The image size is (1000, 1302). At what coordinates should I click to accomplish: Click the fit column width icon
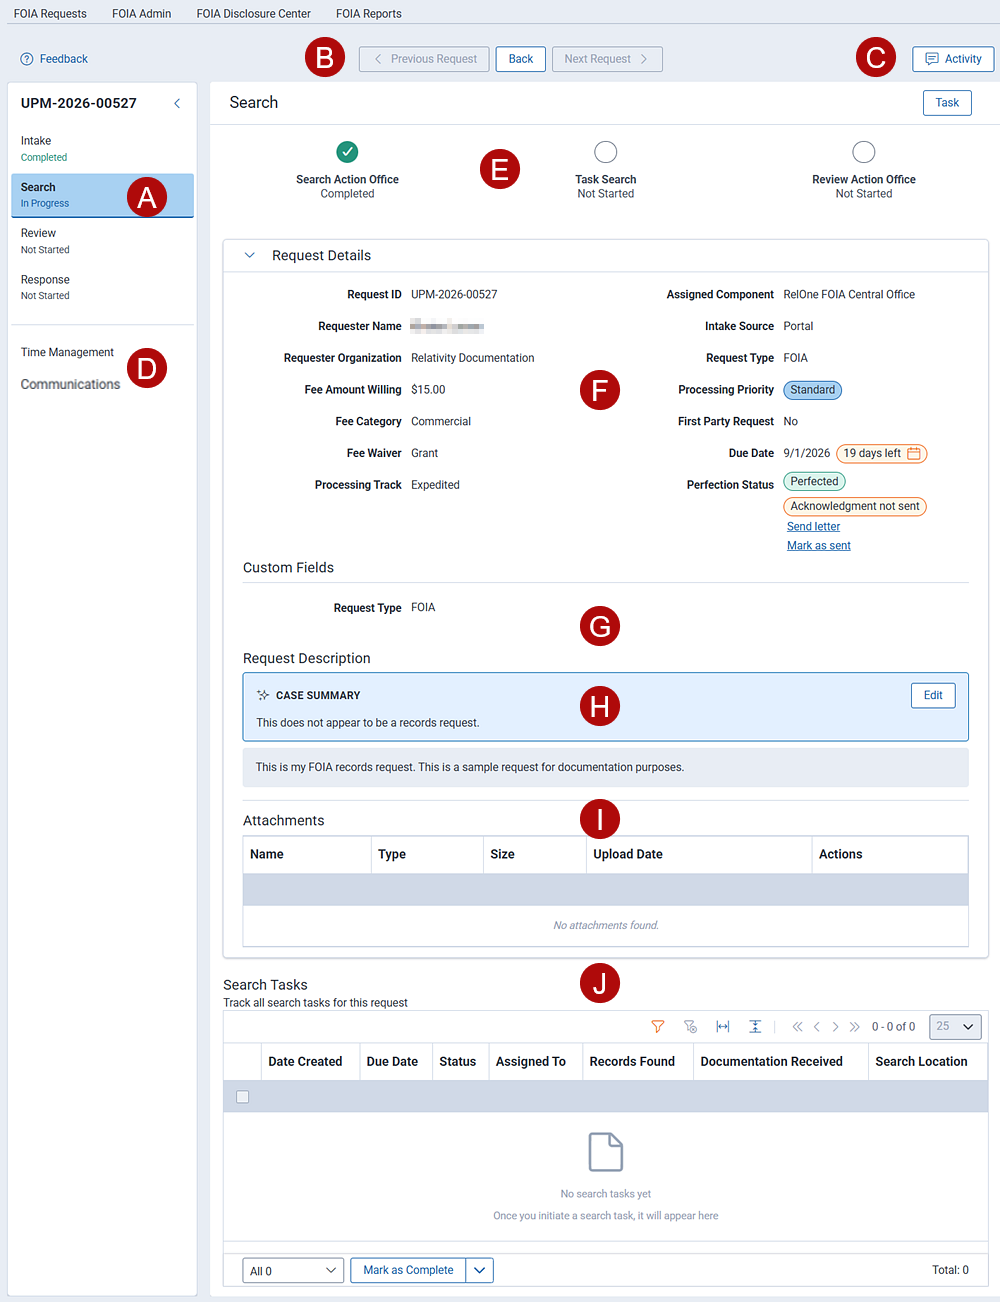point(723,1027)
